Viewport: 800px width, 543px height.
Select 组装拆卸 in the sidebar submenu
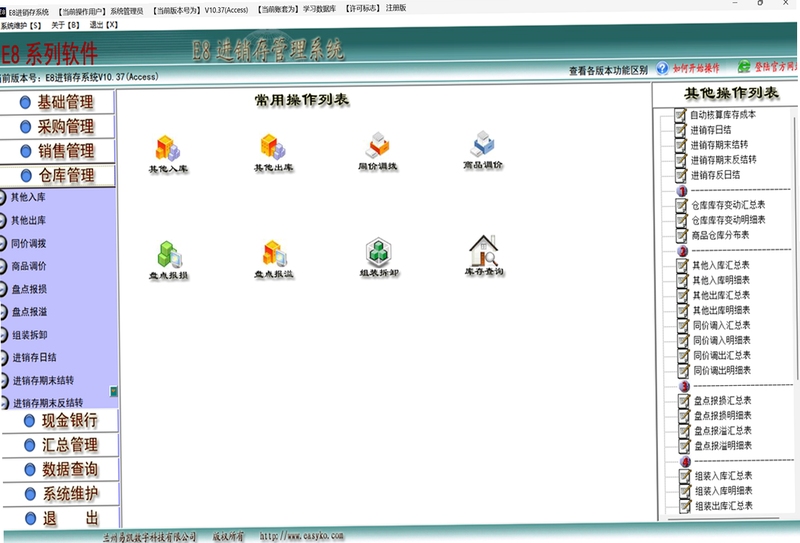(30, 335)
